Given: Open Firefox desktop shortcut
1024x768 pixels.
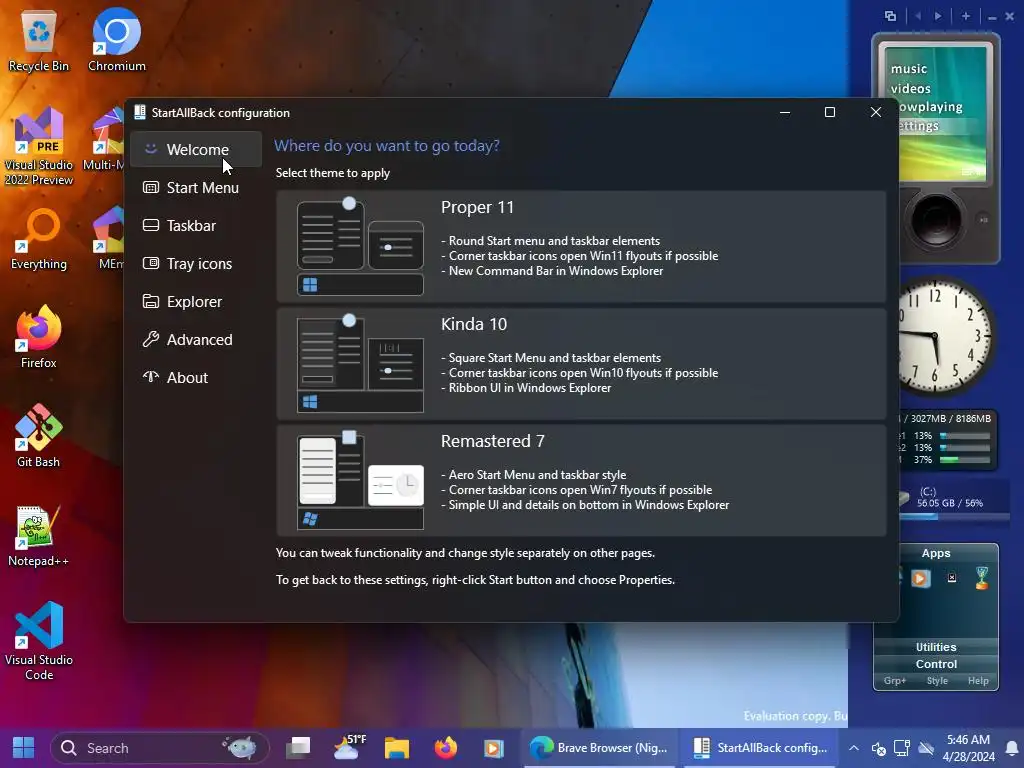Looking at the screenshot, I should (39, 338).
